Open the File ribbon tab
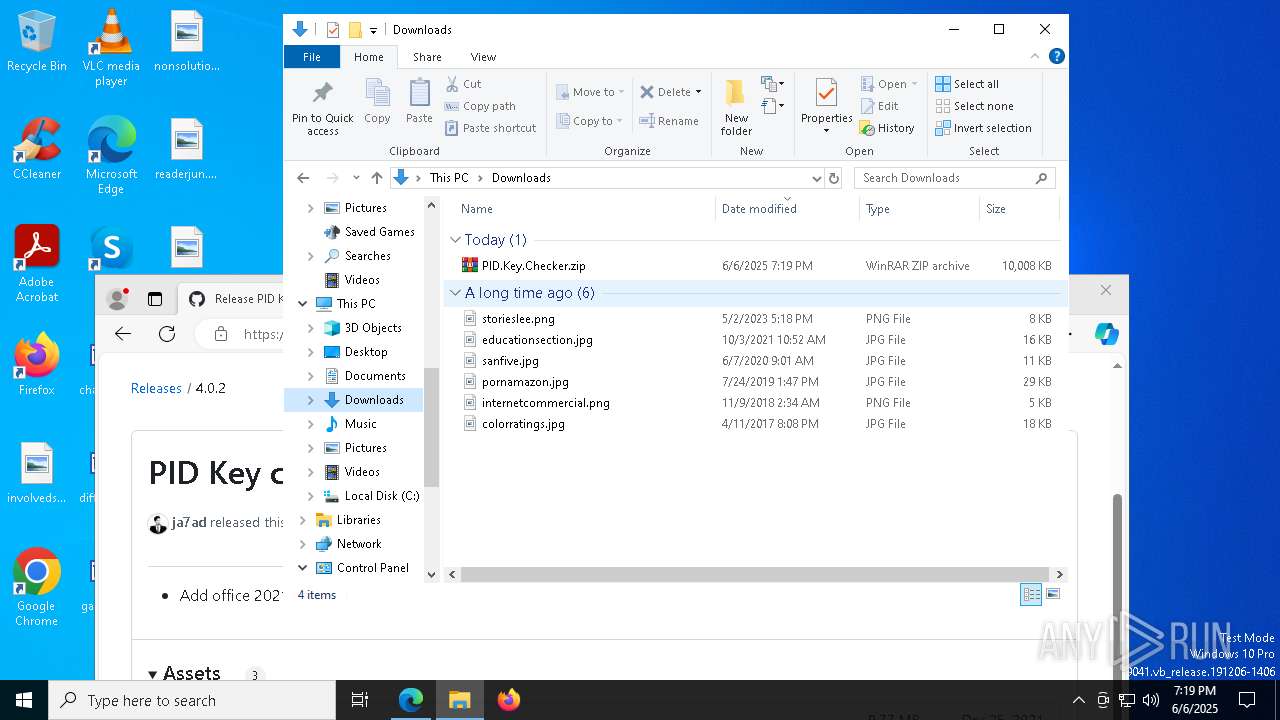 pos(312,57)
